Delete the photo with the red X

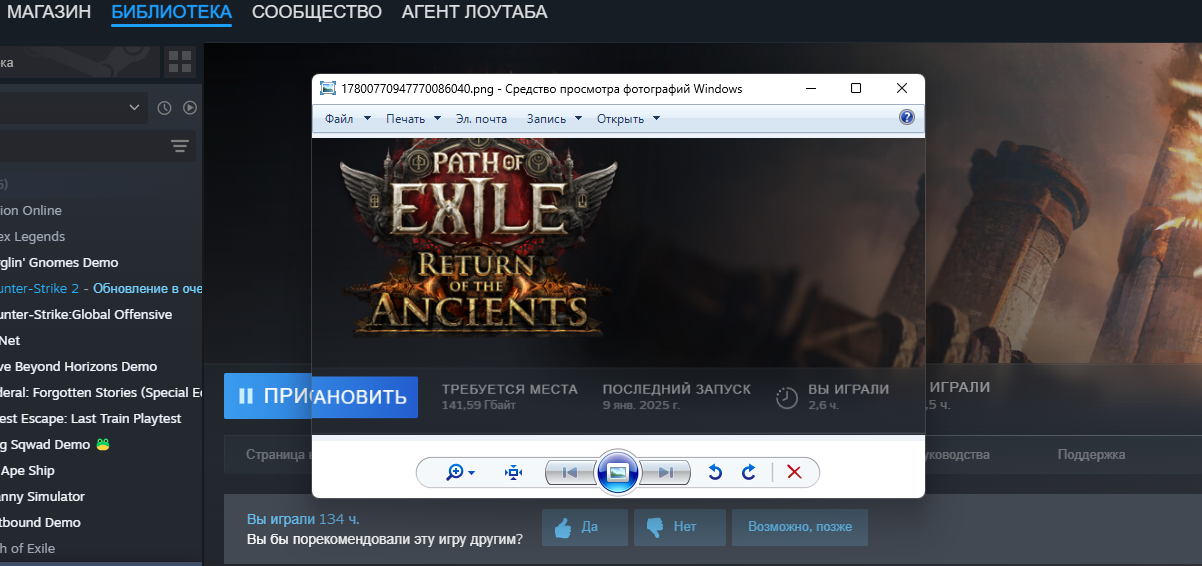coord(795,472)
